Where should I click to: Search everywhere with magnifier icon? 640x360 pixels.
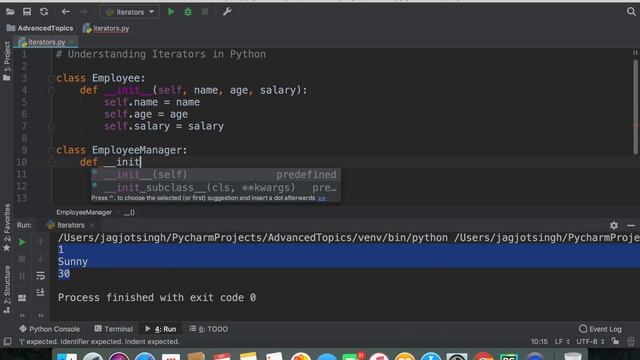(631, 11)
